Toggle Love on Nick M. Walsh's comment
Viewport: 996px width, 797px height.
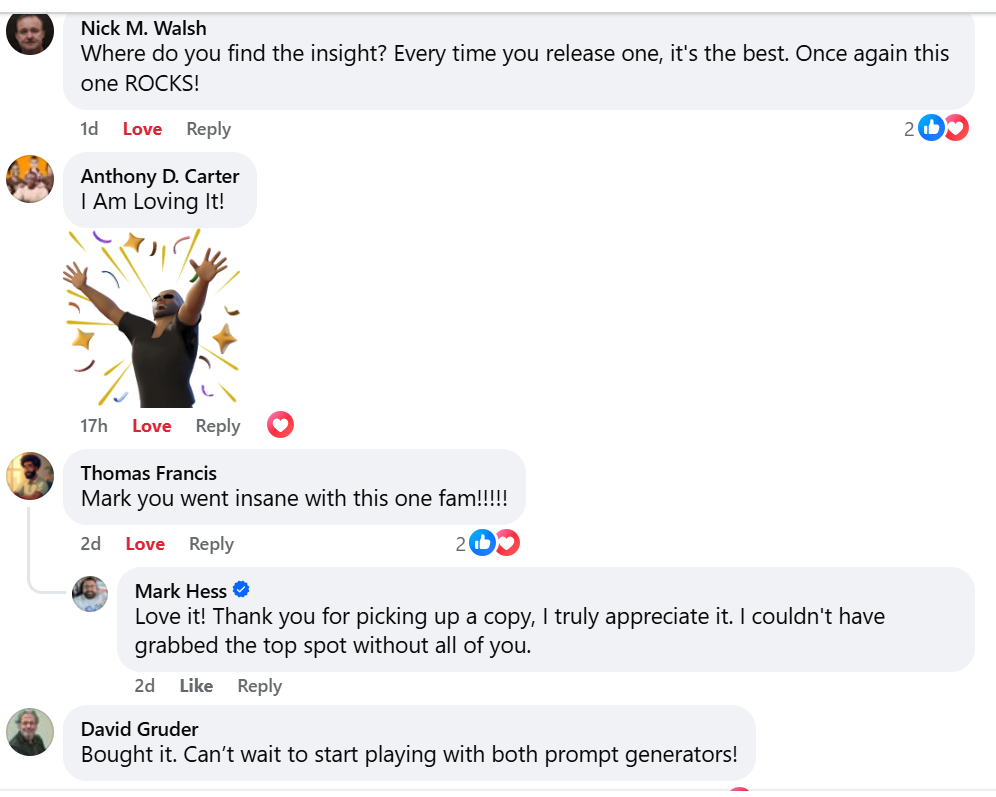click(x=142, y=129)
